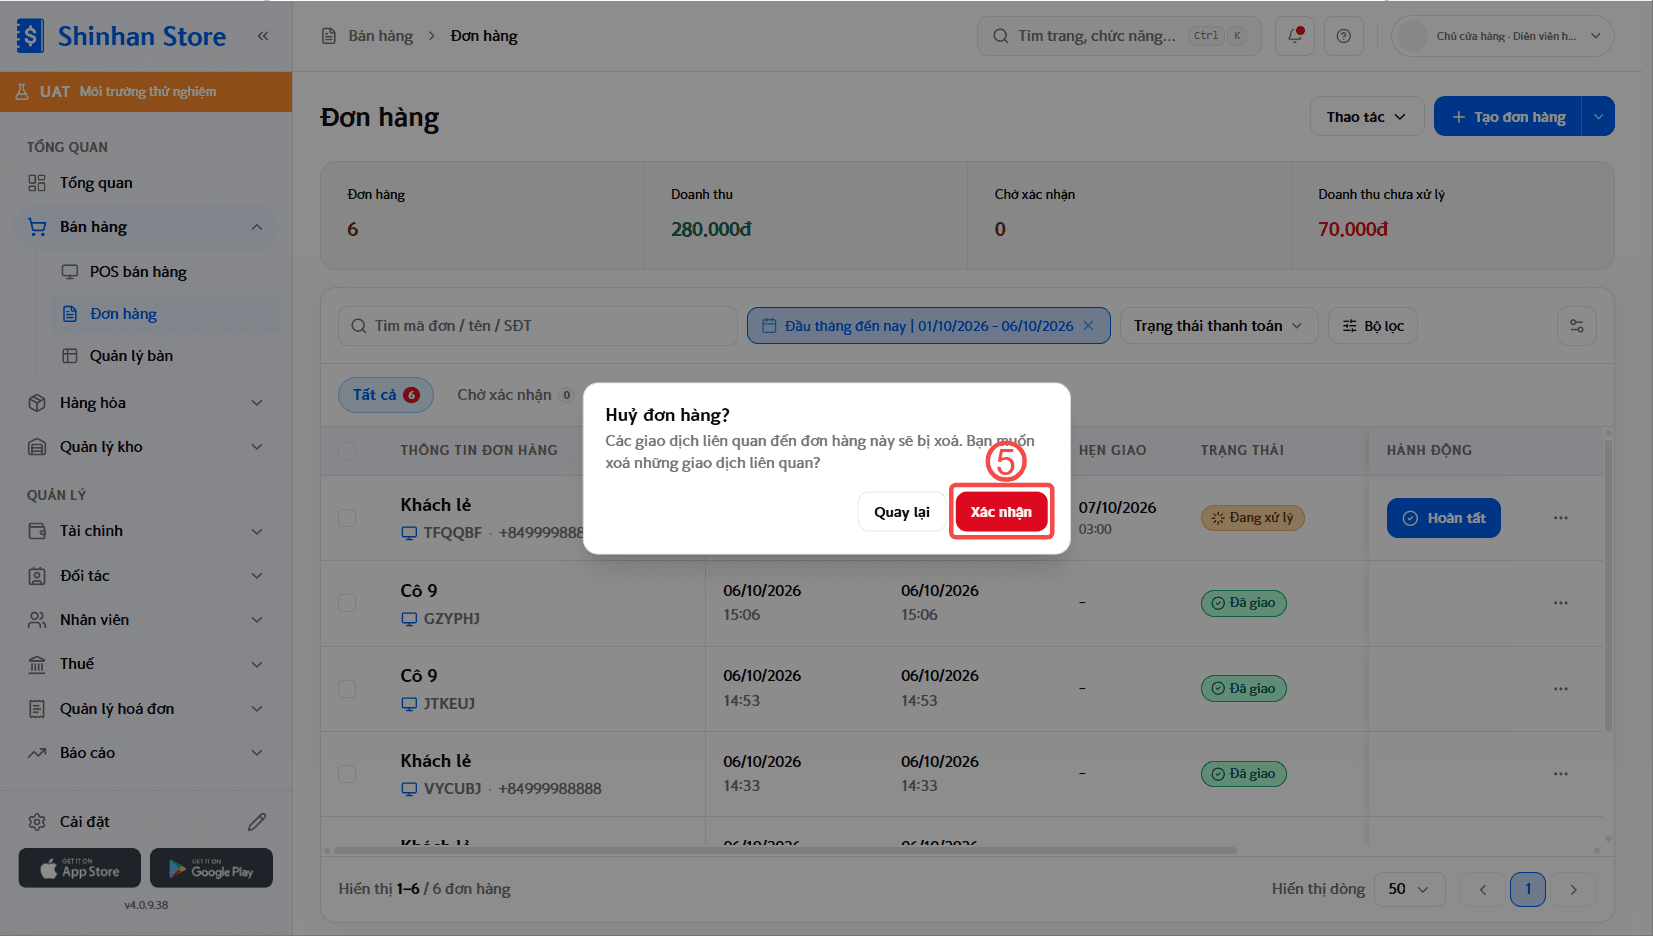
Task: Collapse the Bán hàng sidebar section
Action: tap(146, 227)
